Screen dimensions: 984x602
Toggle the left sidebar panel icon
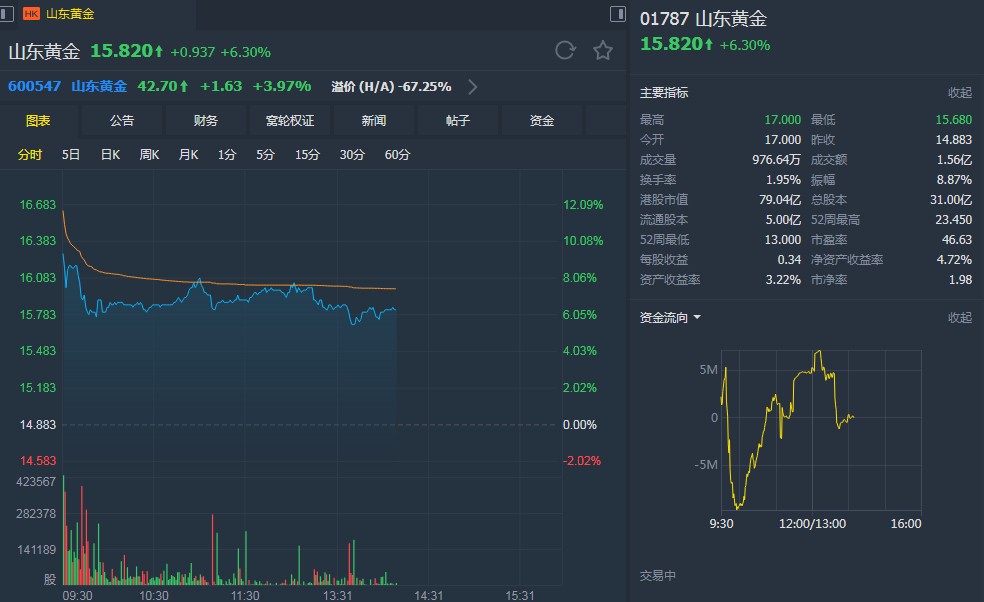[x=7, y=14]
